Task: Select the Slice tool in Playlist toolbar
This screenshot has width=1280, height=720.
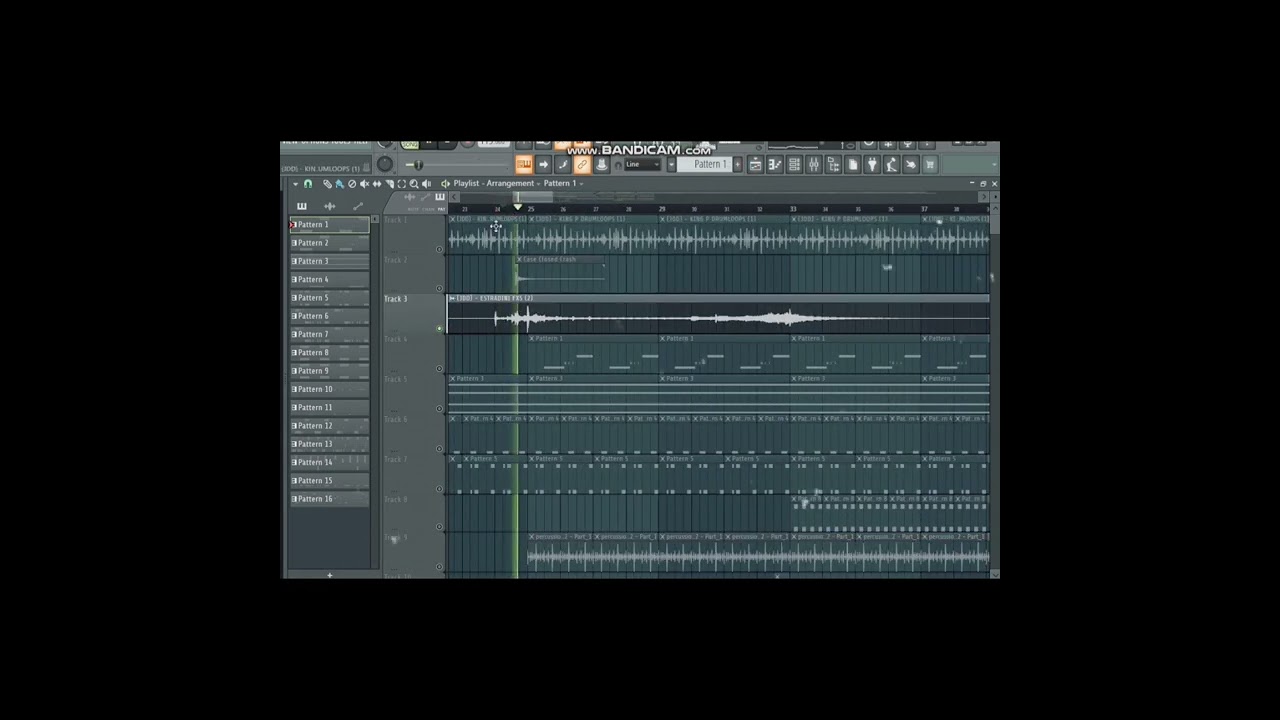Action: [389, 184]
